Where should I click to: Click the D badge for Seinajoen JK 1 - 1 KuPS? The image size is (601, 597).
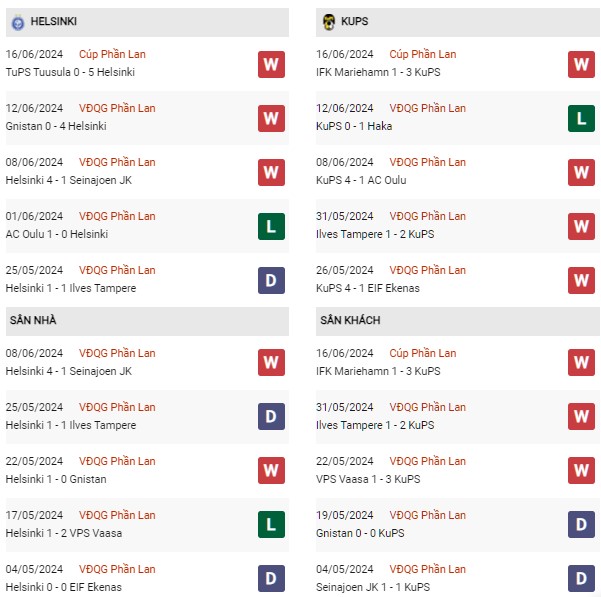click(x=581, y=579)
